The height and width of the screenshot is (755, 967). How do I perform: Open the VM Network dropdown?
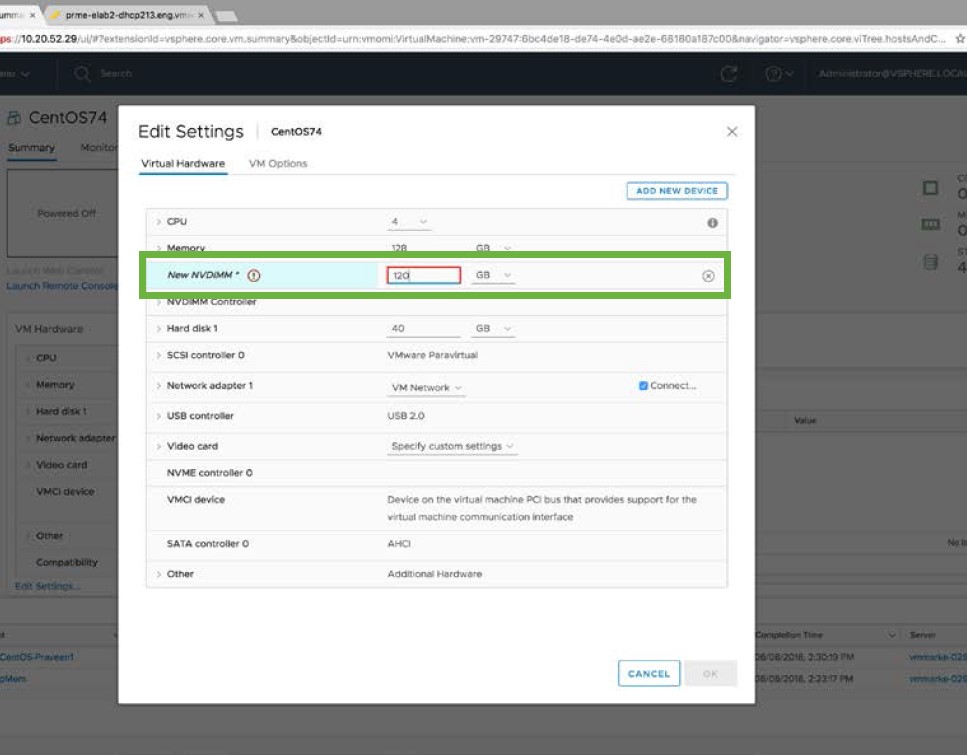tap(426, 388)
